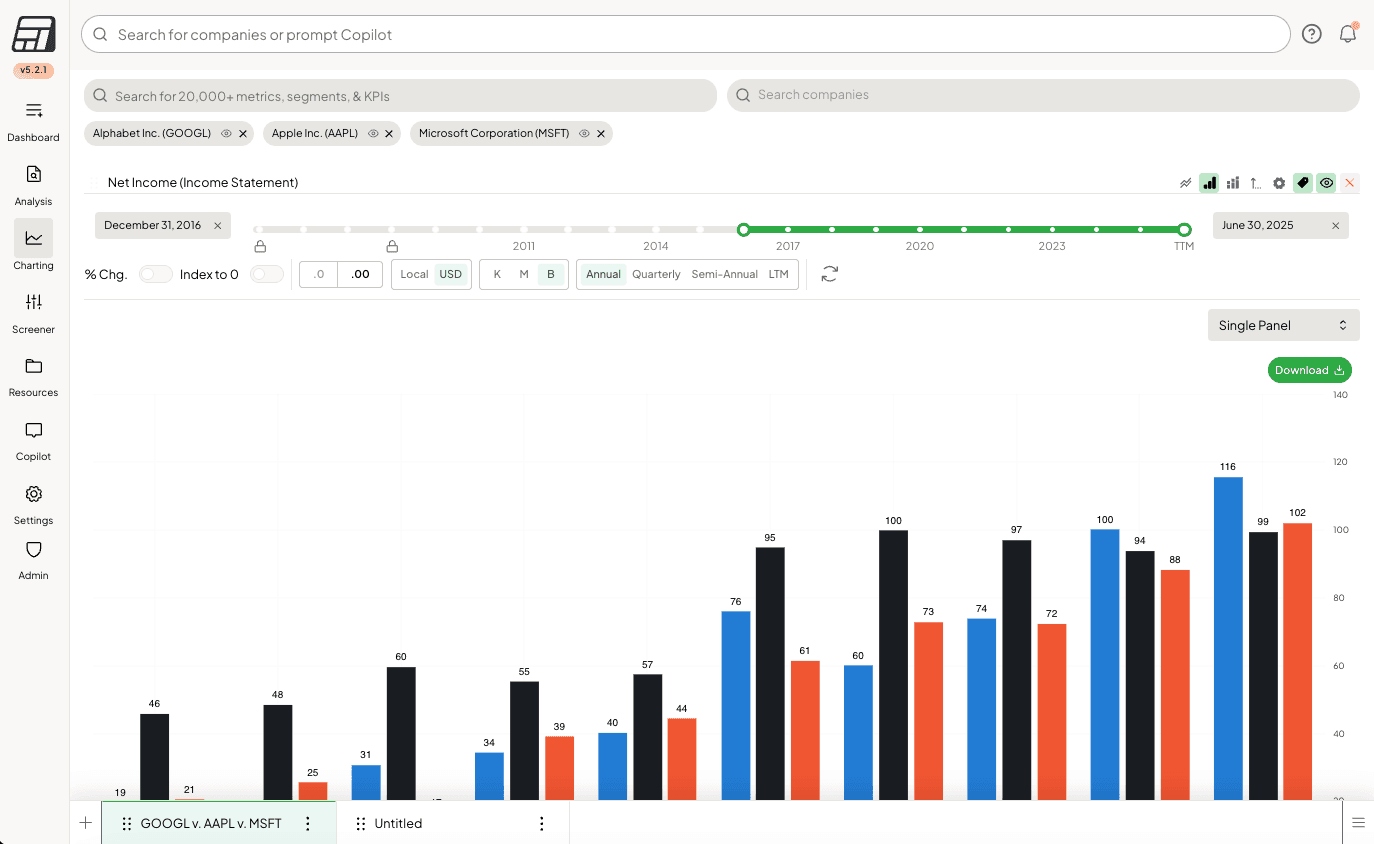This screenshot has height=844, width=1374.
Task: Switch chart to line chart mode
Action: click(x=1185, y=183)
